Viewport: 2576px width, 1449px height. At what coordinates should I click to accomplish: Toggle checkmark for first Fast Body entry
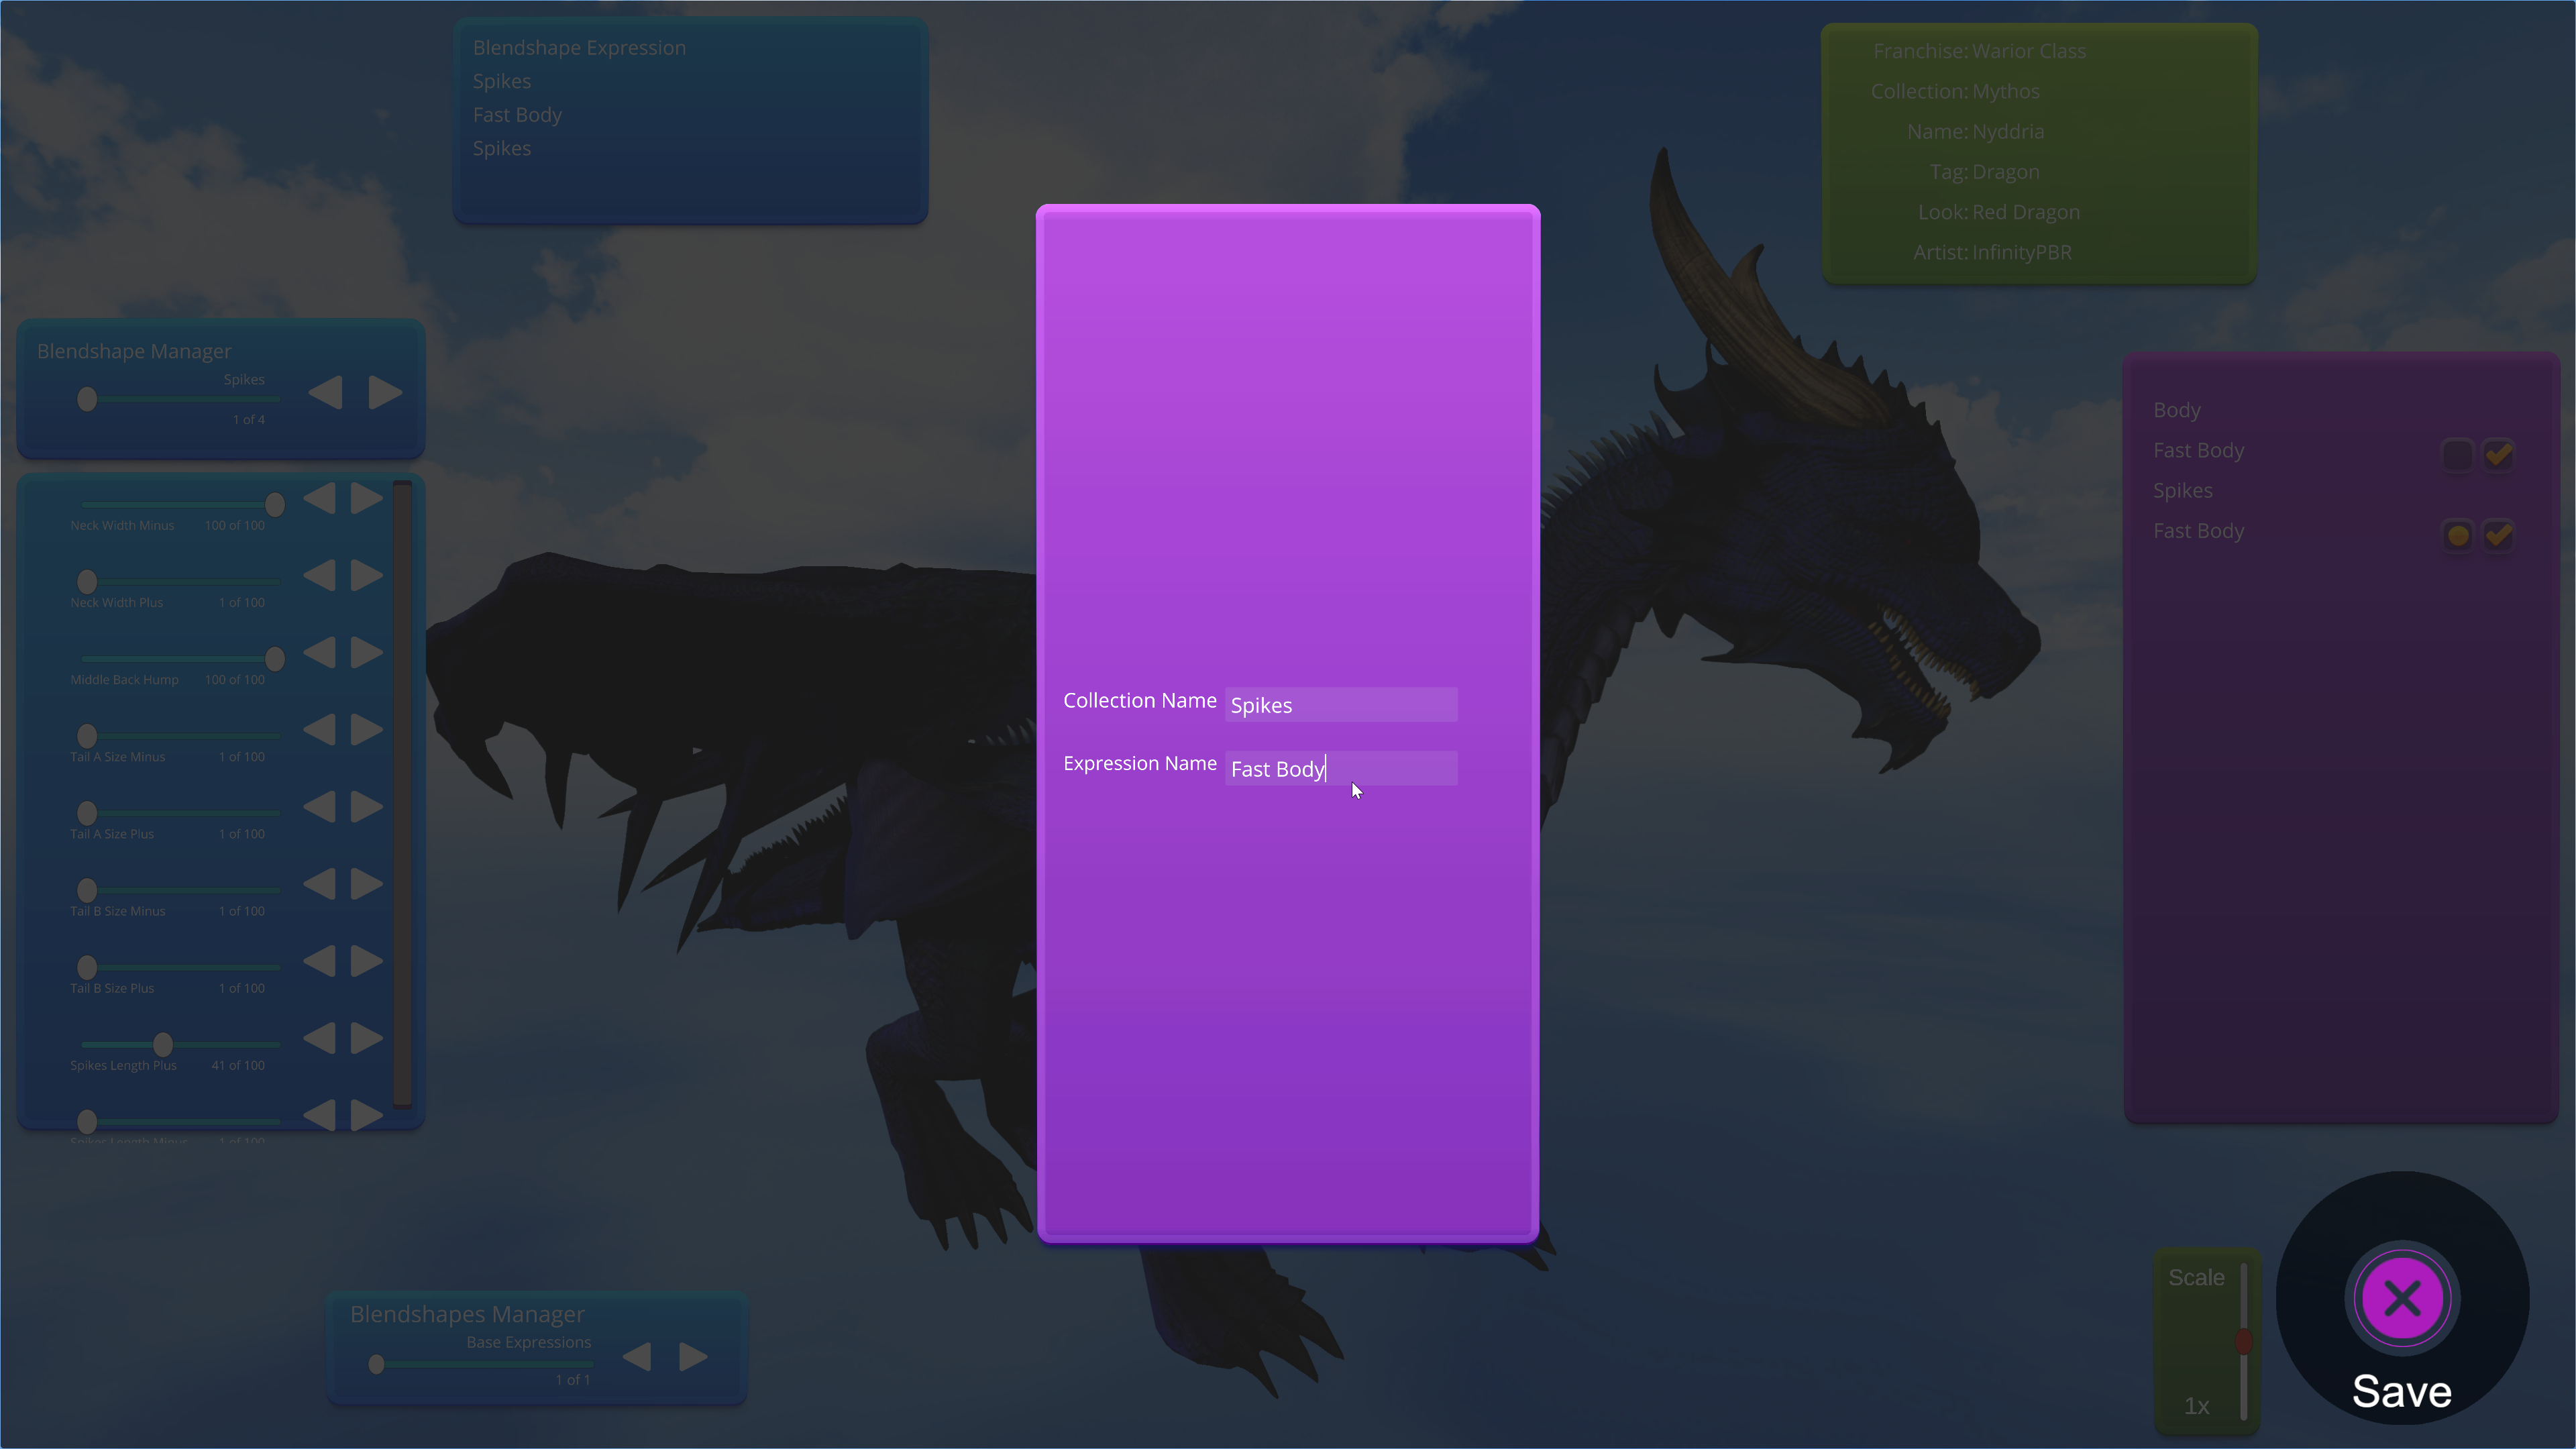[x=2498, y=454]
